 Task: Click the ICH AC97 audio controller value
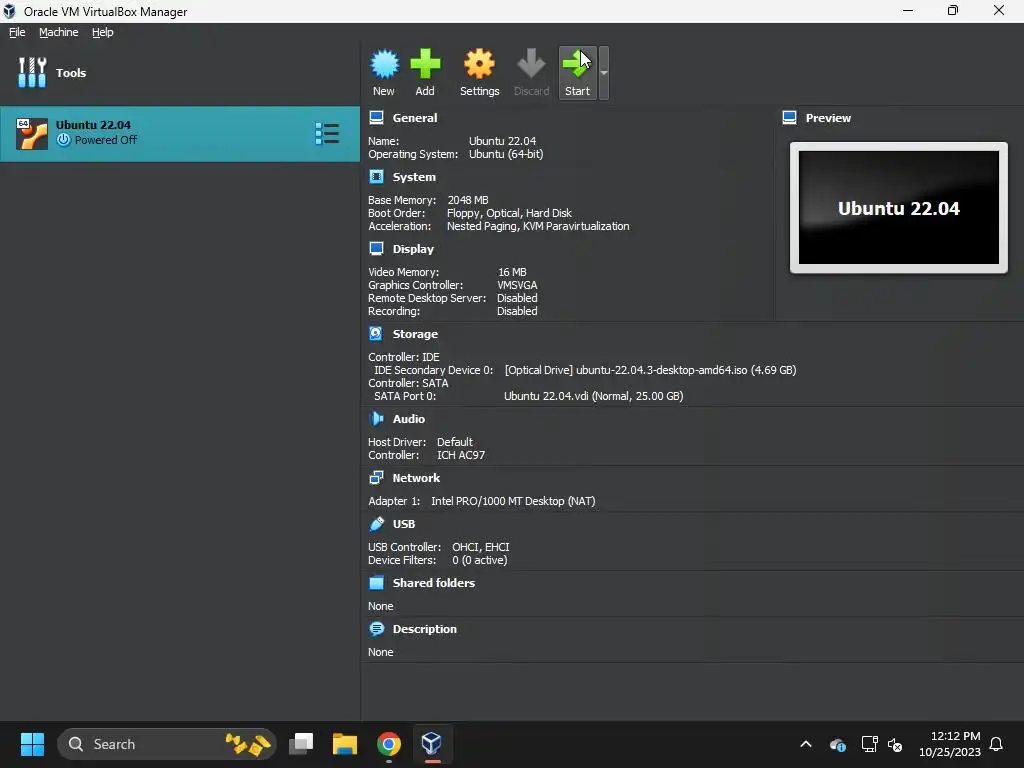[461, 455]
